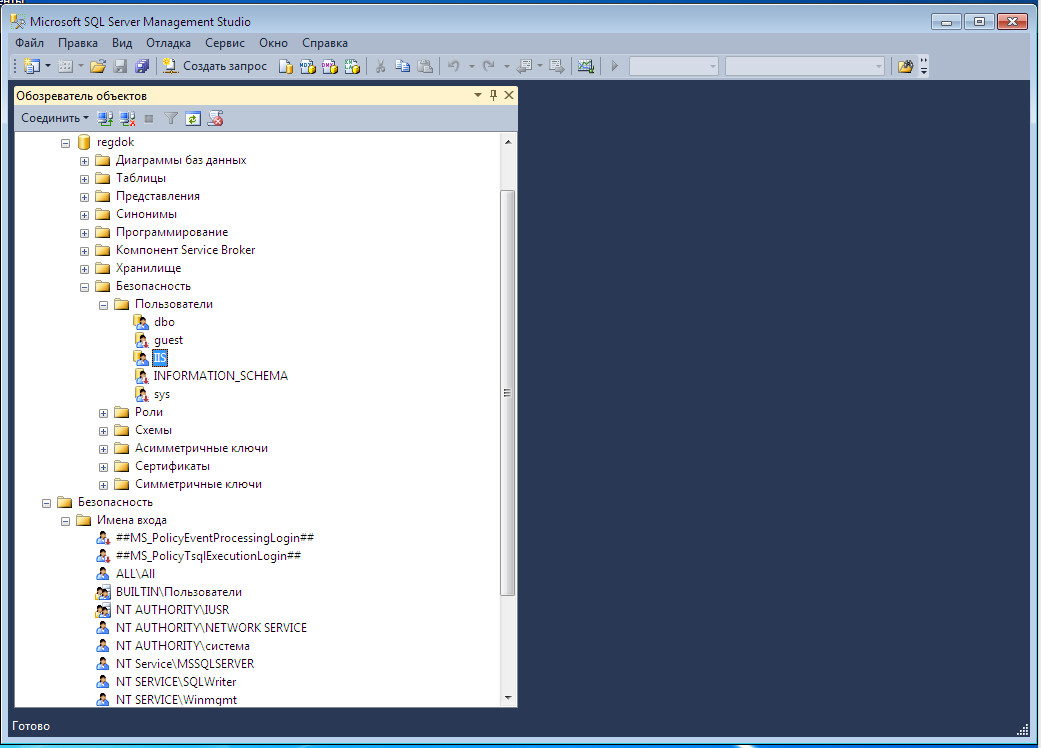The image size is (1041, 748).
Task: Open the Окно menu
Action: pyautogui.click(x=274, y=43)
